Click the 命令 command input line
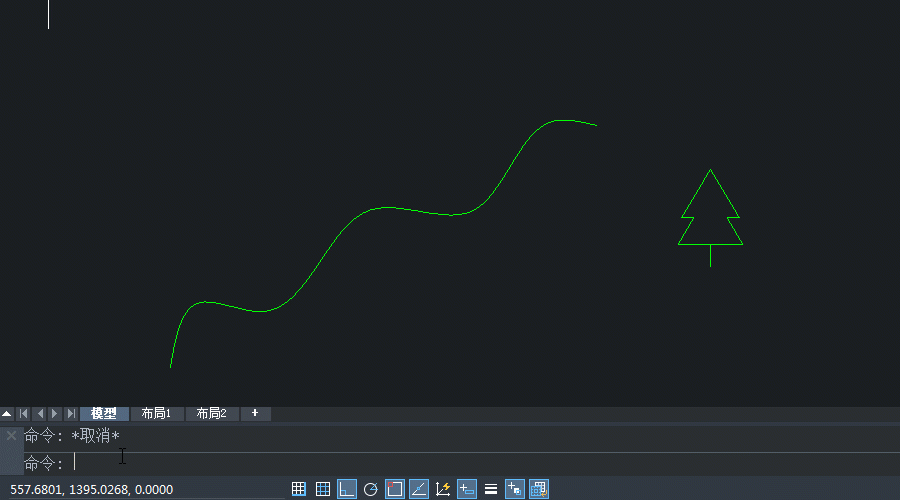Screen dimensions: 900x500 click(x=400, y=463)
